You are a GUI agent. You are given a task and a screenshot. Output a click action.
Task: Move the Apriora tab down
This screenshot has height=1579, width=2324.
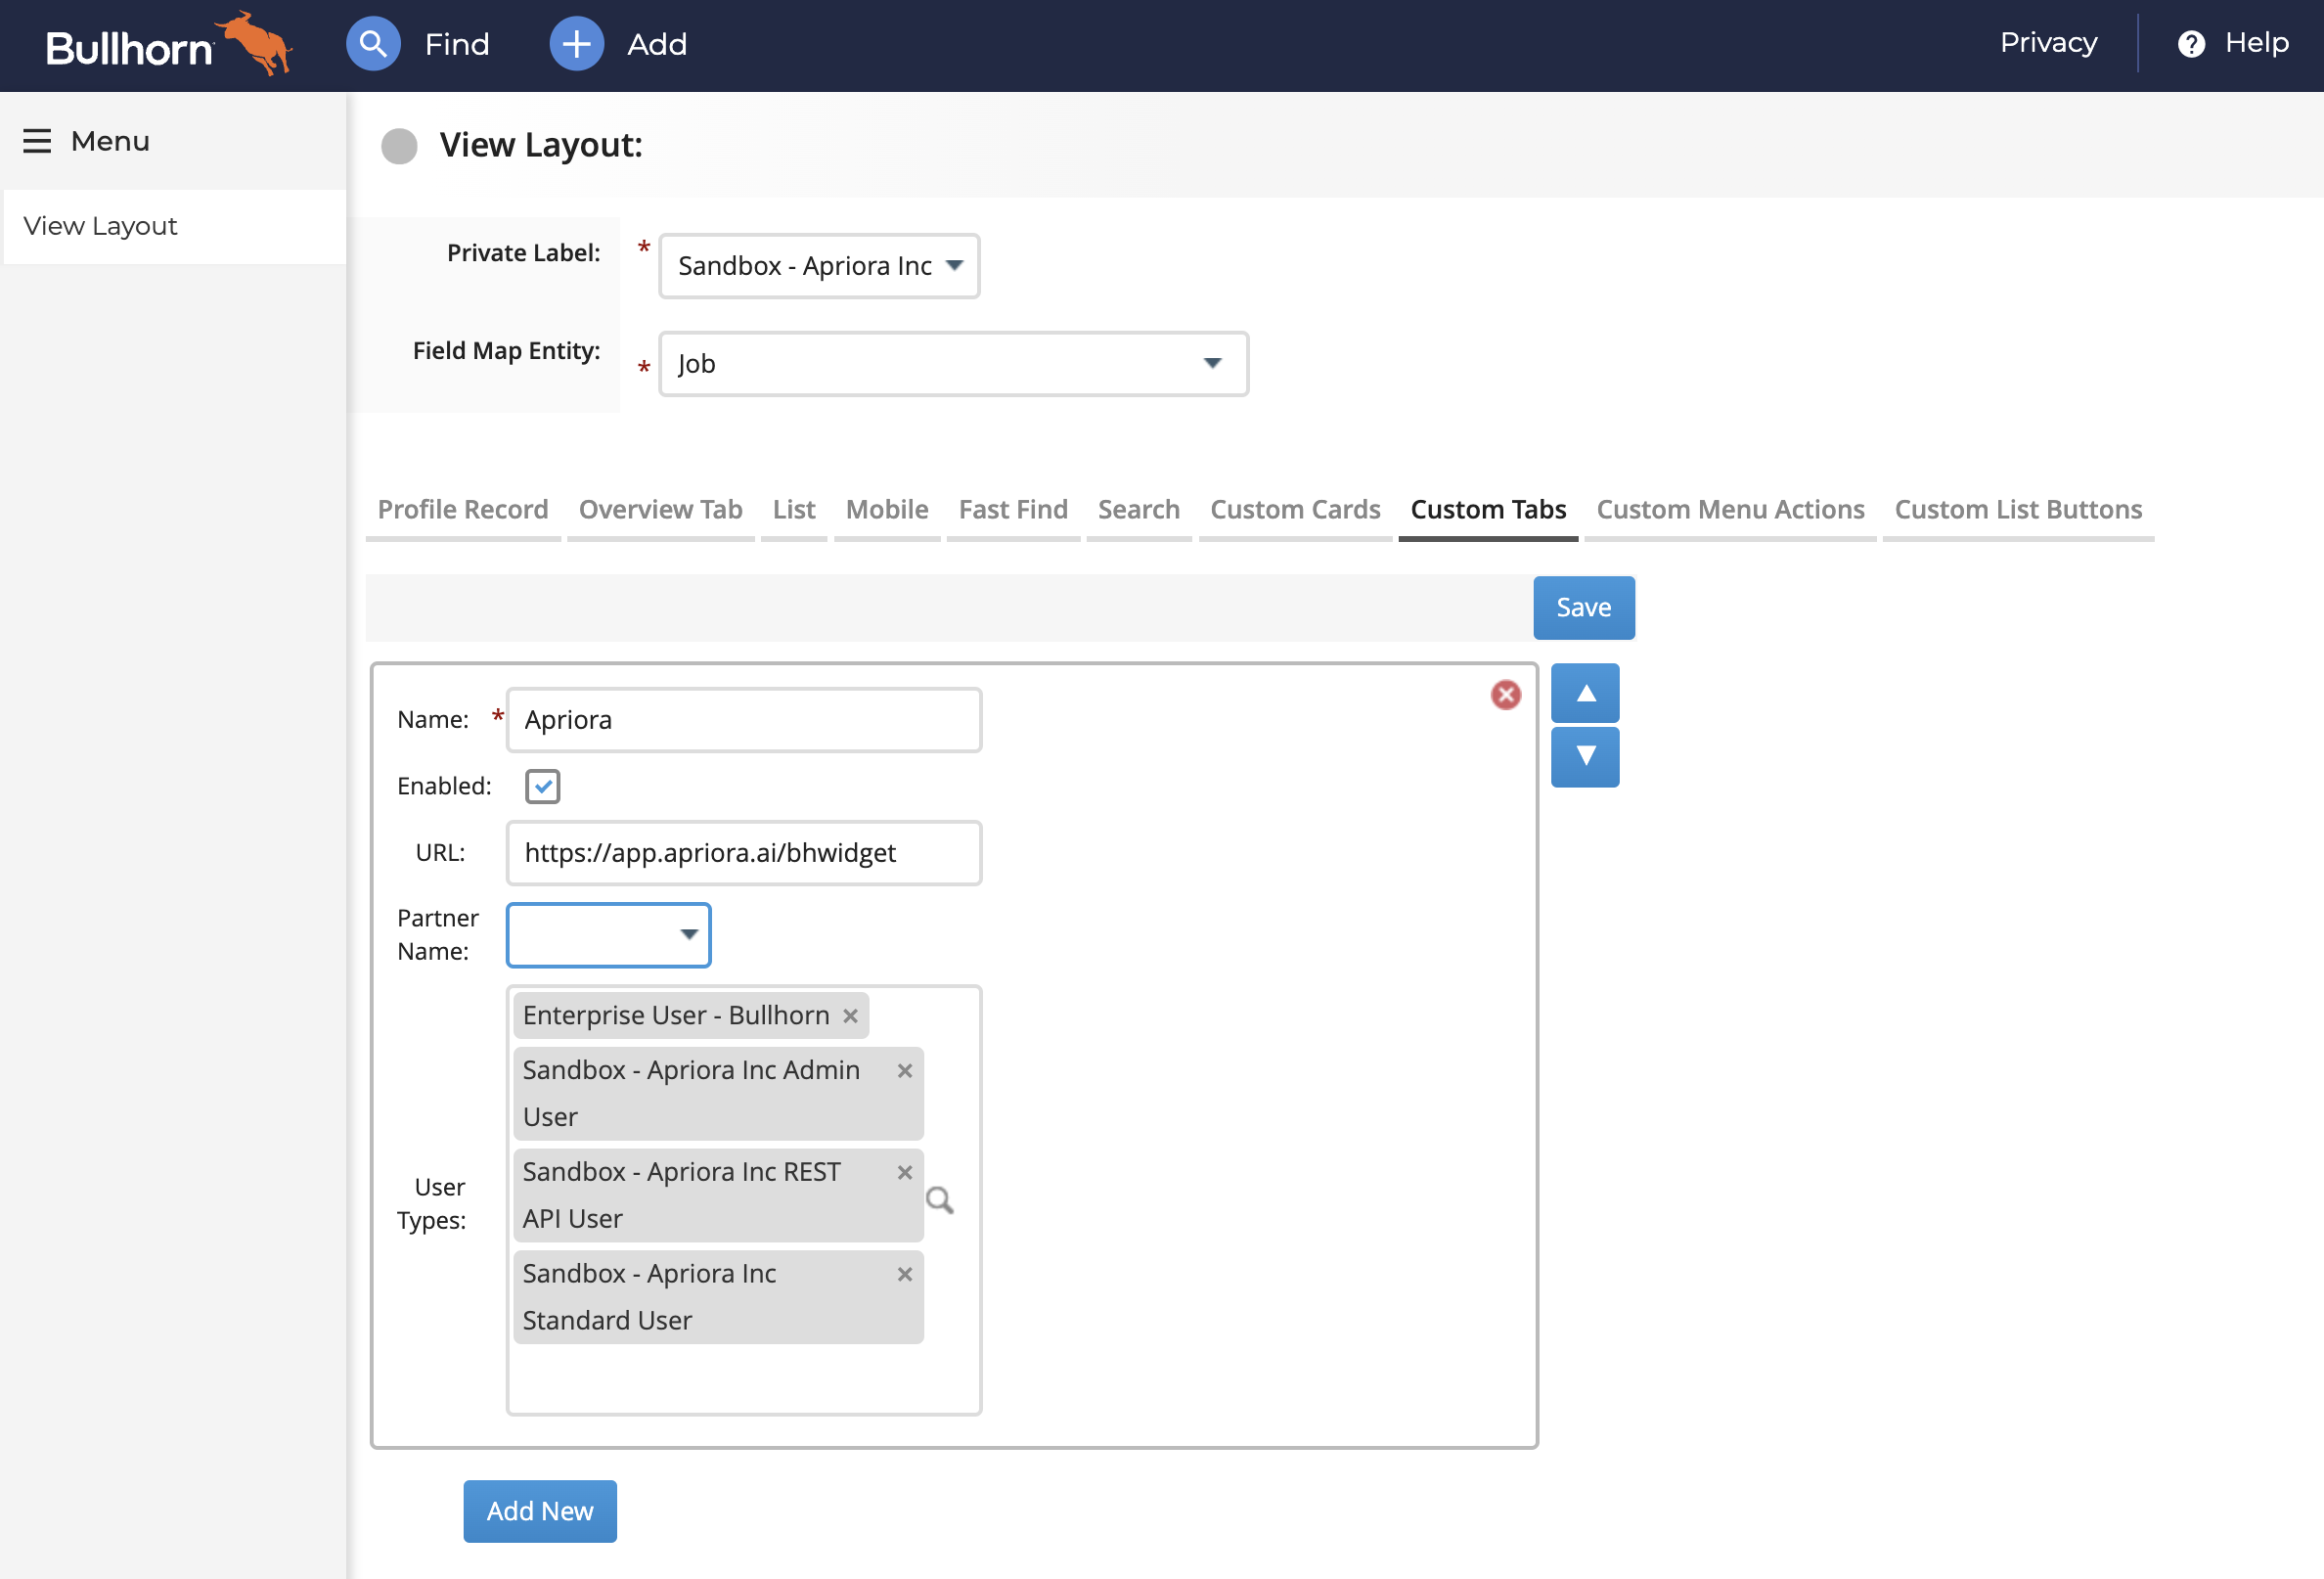(1584, 756)
